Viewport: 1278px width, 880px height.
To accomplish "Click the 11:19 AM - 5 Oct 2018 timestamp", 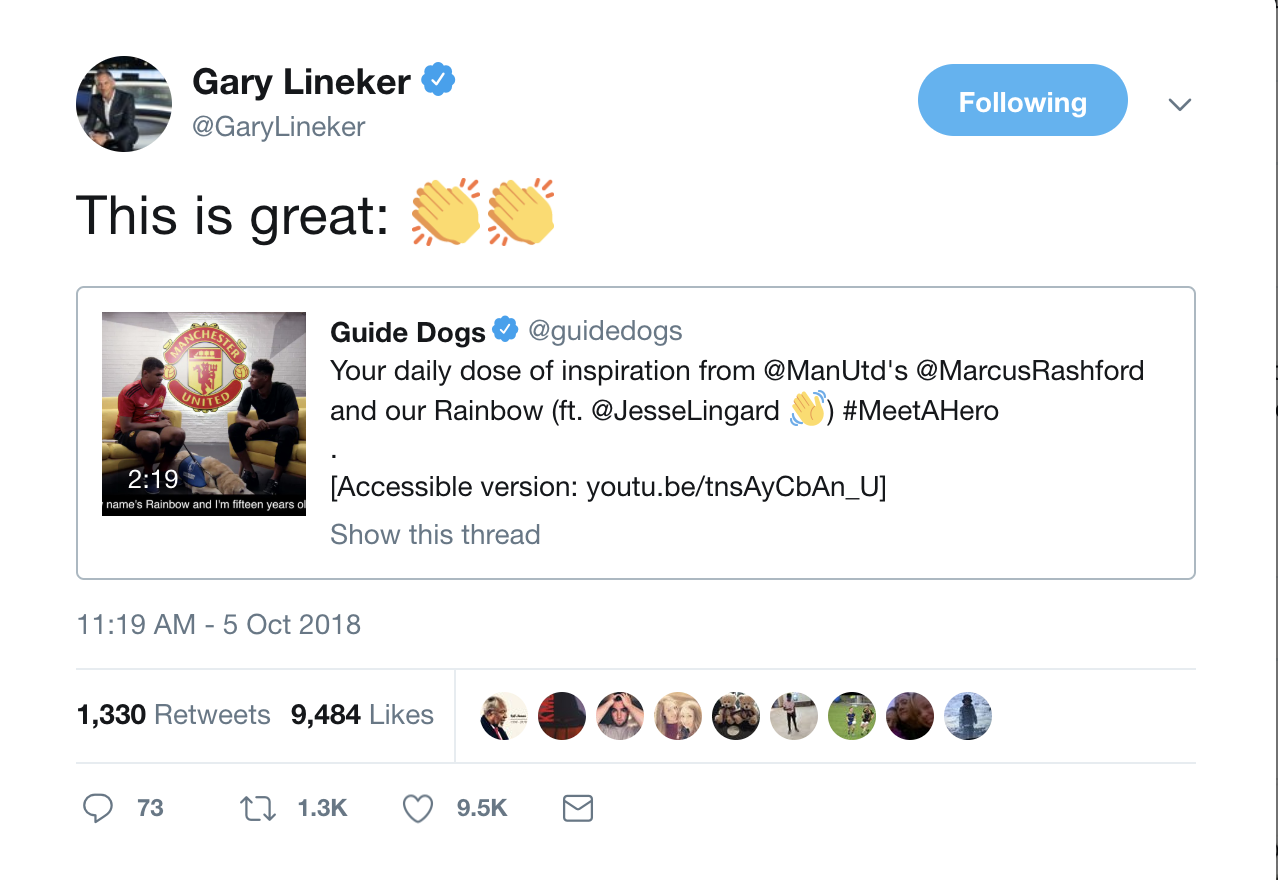I will [219, 625].
